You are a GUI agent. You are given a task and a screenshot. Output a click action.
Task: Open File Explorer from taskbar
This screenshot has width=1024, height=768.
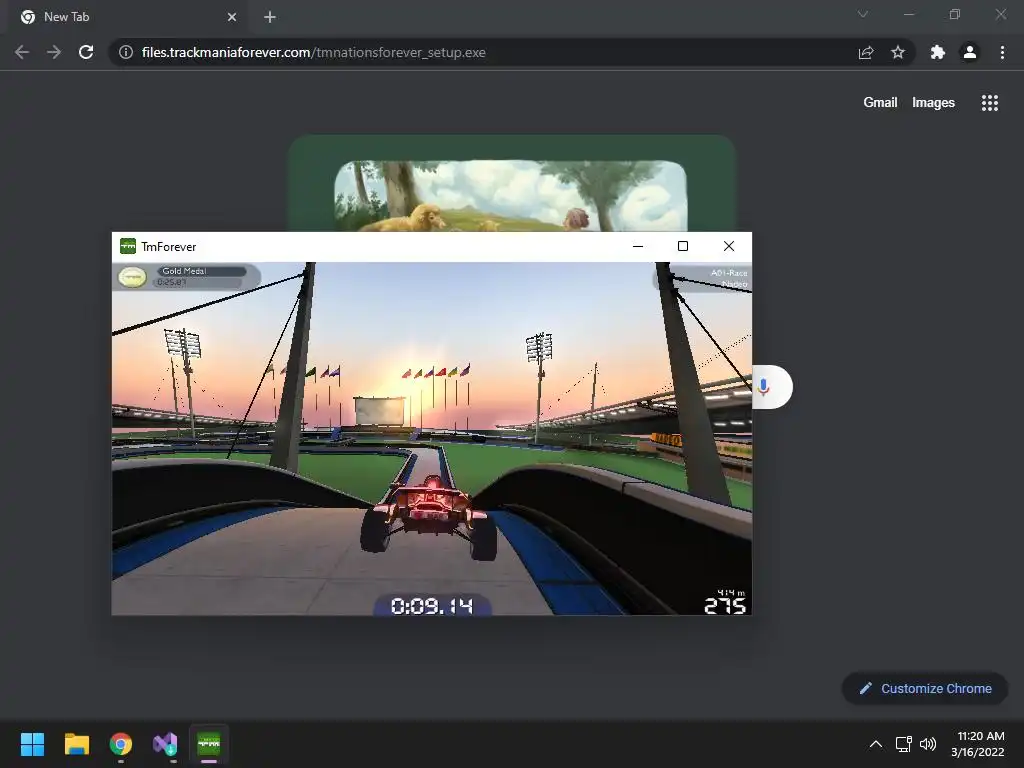tap(76, 744)
